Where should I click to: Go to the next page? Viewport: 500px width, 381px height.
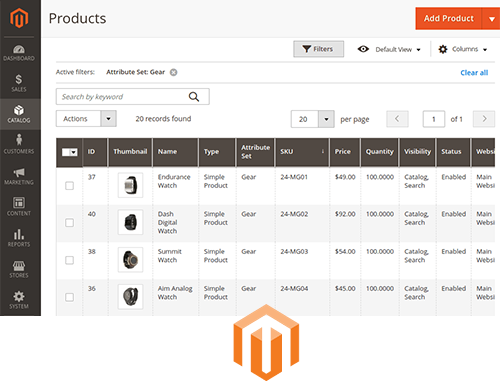coord(484,119)
